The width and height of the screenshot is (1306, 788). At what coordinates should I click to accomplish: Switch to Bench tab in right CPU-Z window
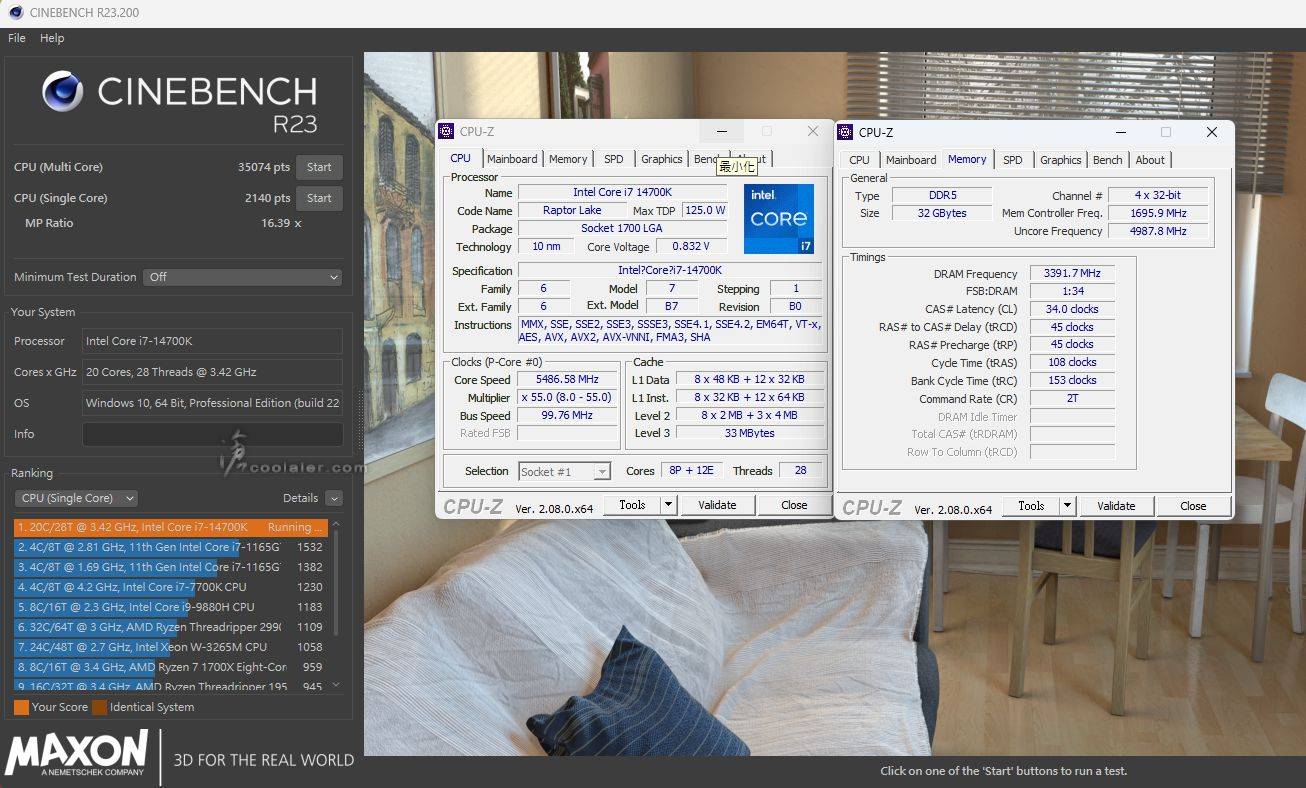[x=1108, y=160]
